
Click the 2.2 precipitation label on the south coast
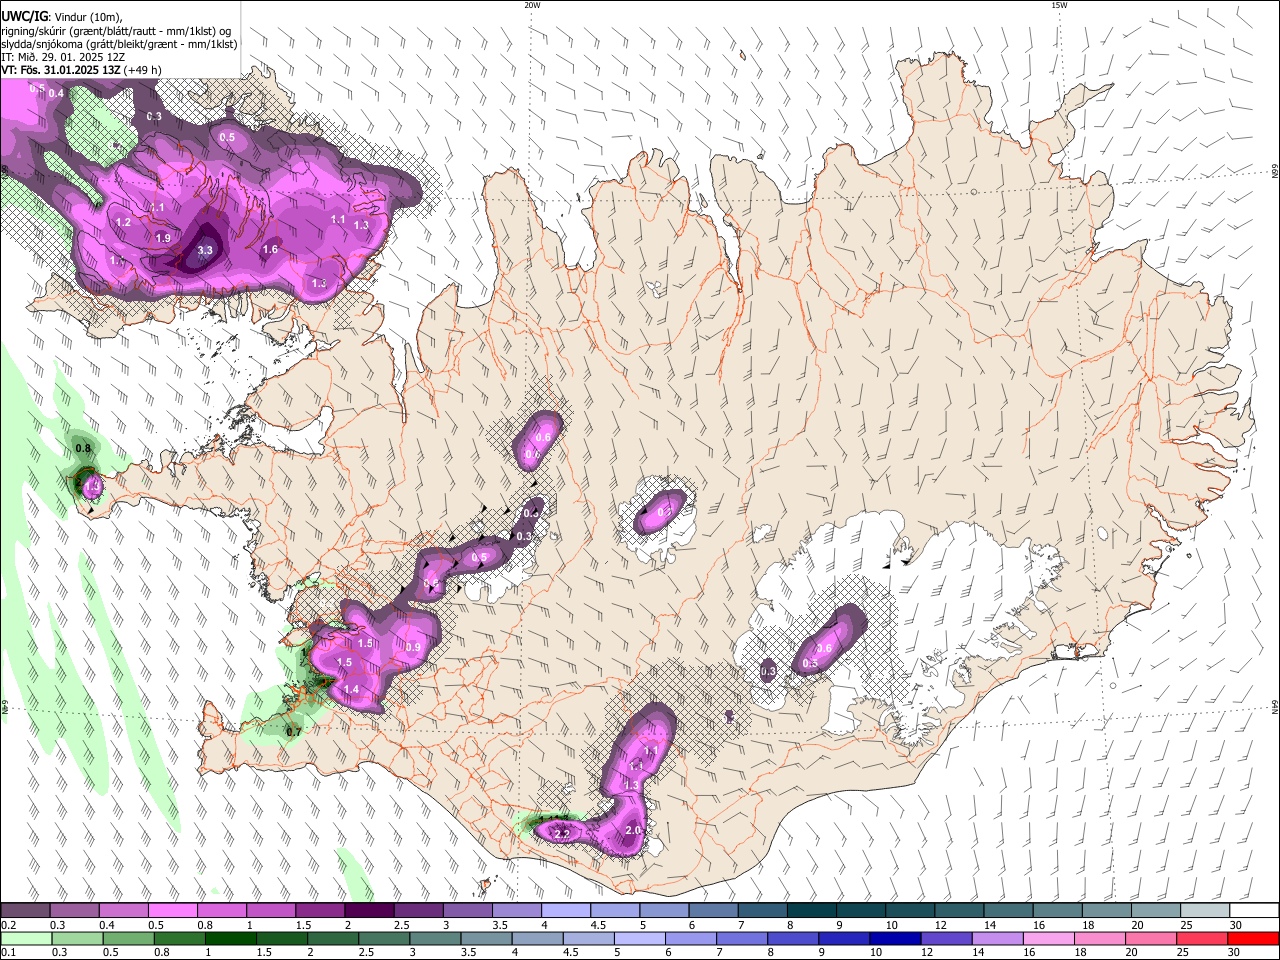tap(562, 833)
